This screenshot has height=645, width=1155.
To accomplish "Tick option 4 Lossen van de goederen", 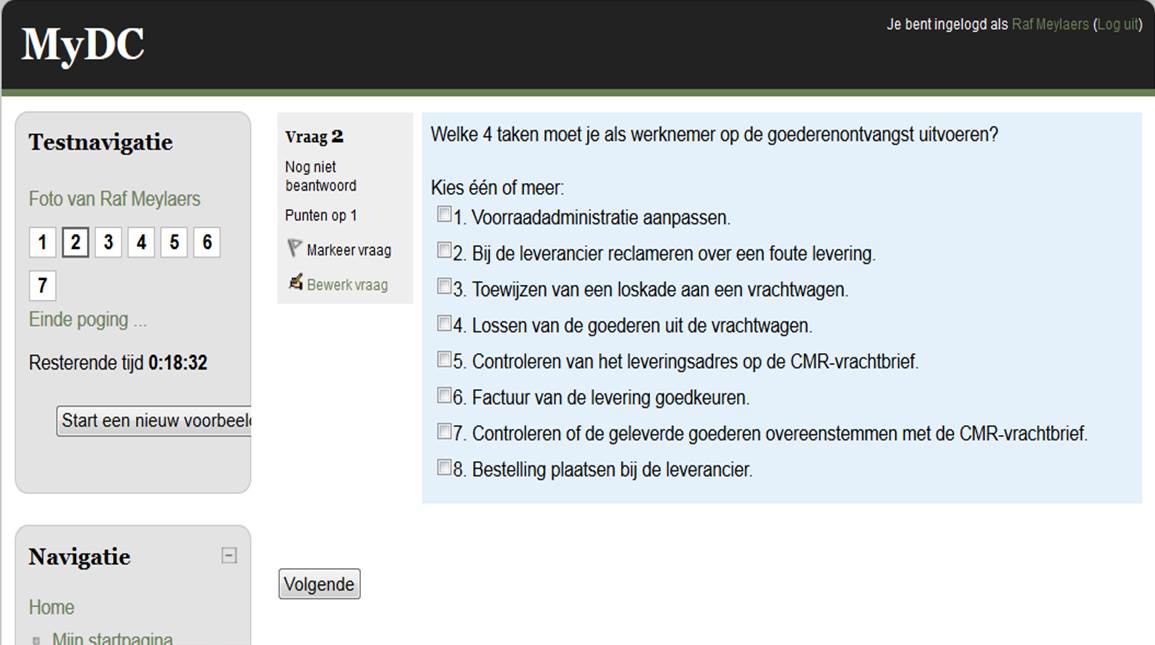I will pyautogui.click(x=444, y=322).
